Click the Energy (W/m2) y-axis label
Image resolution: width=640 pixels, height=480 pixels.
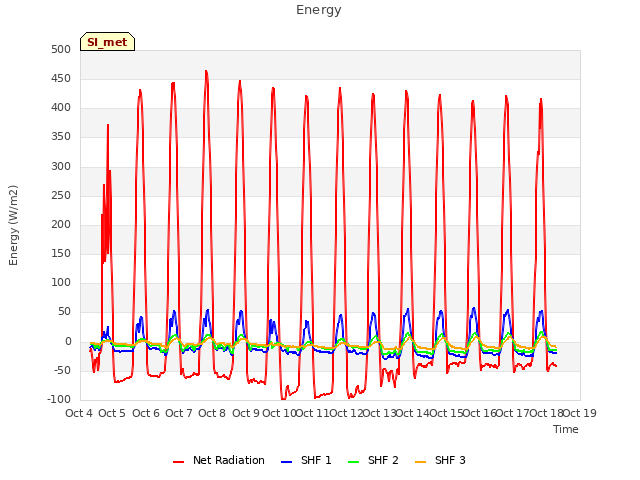(x=13, y=225)
